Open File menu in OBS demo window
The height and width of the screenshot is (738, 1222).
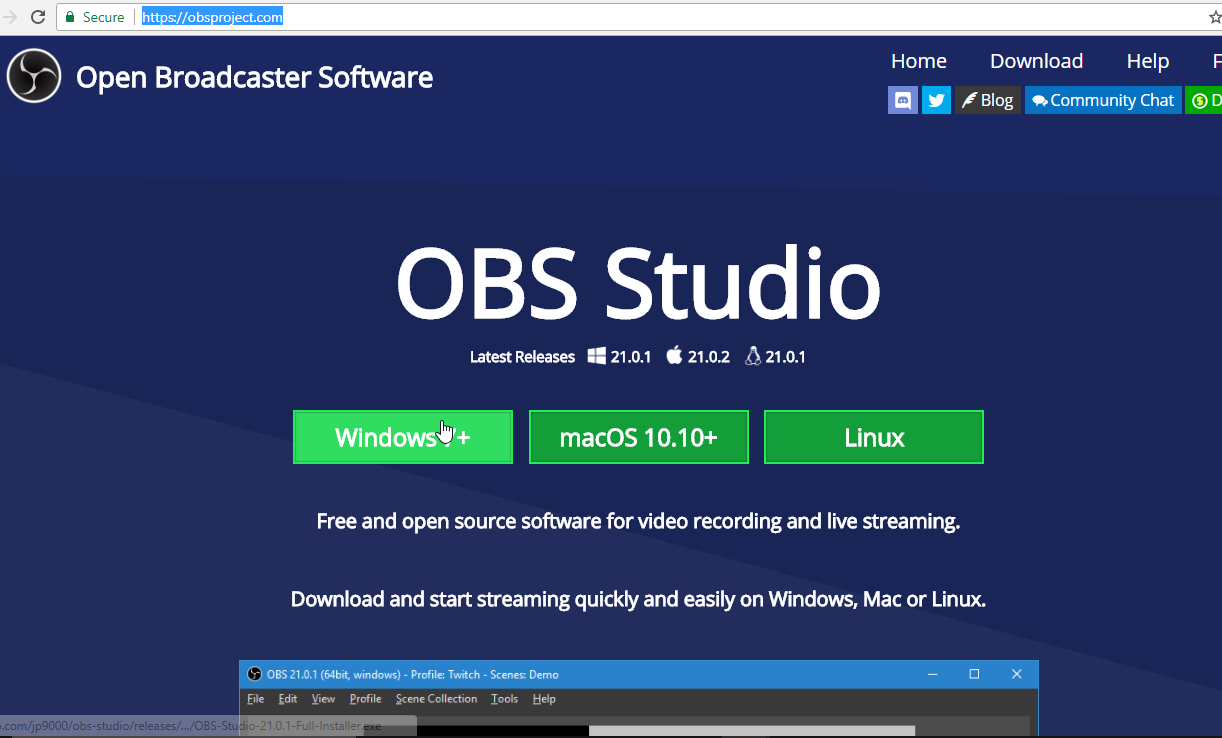pos(255,699)
